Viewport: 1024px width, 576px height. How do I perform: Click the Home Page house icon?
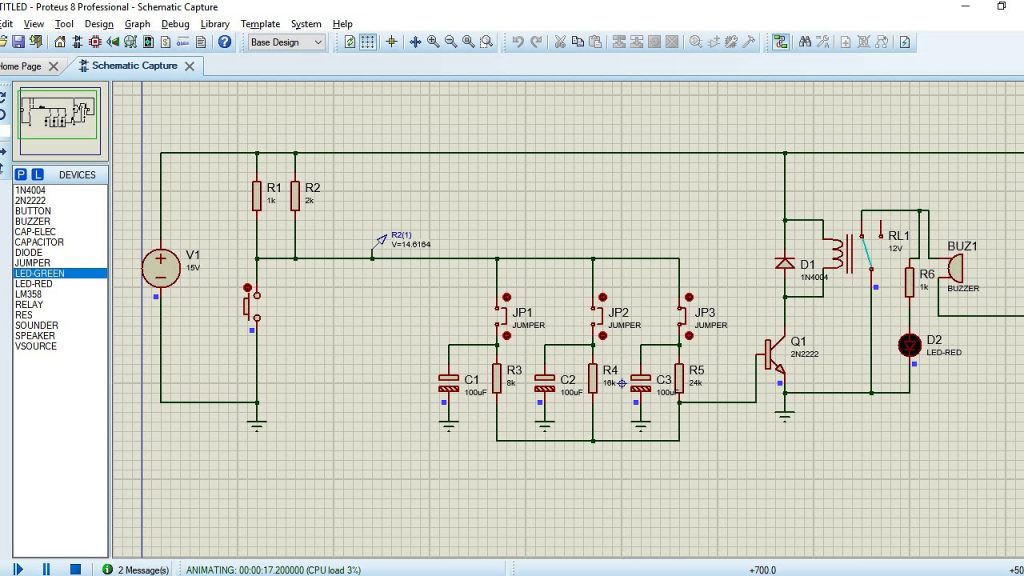pos(60,42)
